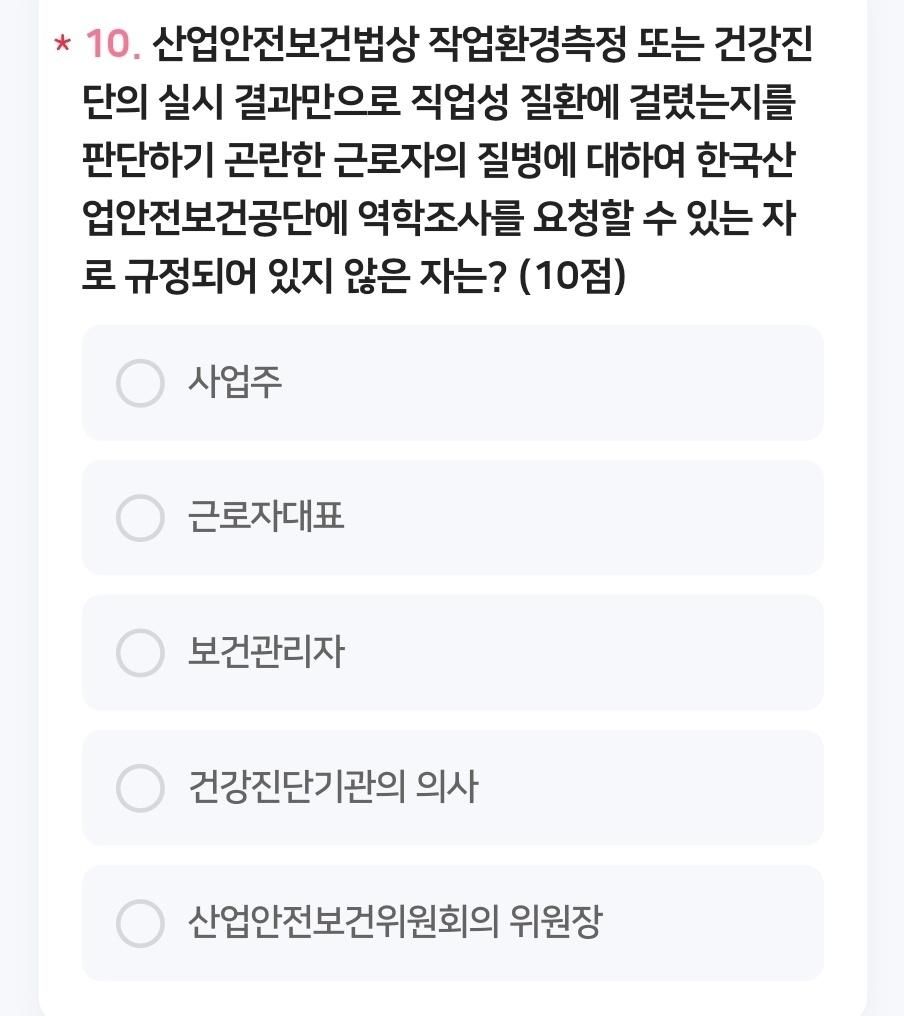
Task: Select the 보건관리자 radio button
Action: pyautogui.click(x=140, y=653)
